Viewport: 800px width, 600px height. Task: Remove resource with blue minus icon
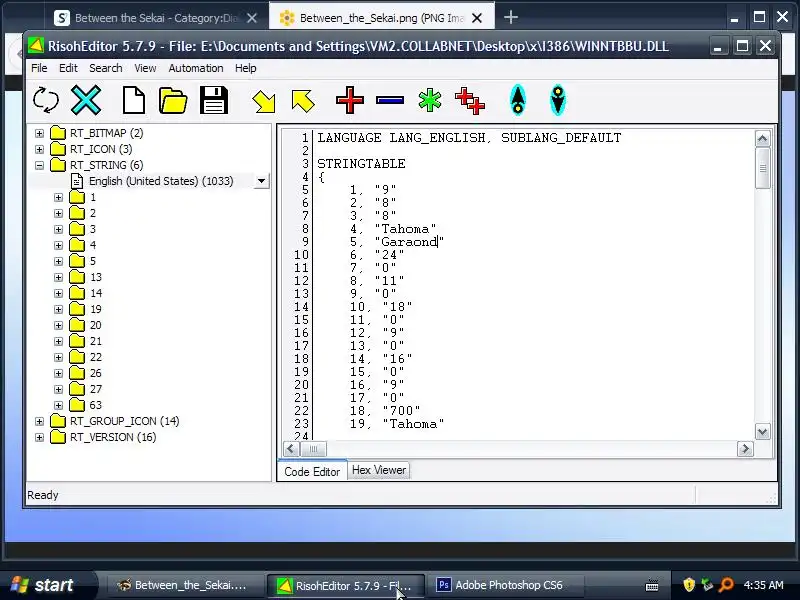point(390,101)
